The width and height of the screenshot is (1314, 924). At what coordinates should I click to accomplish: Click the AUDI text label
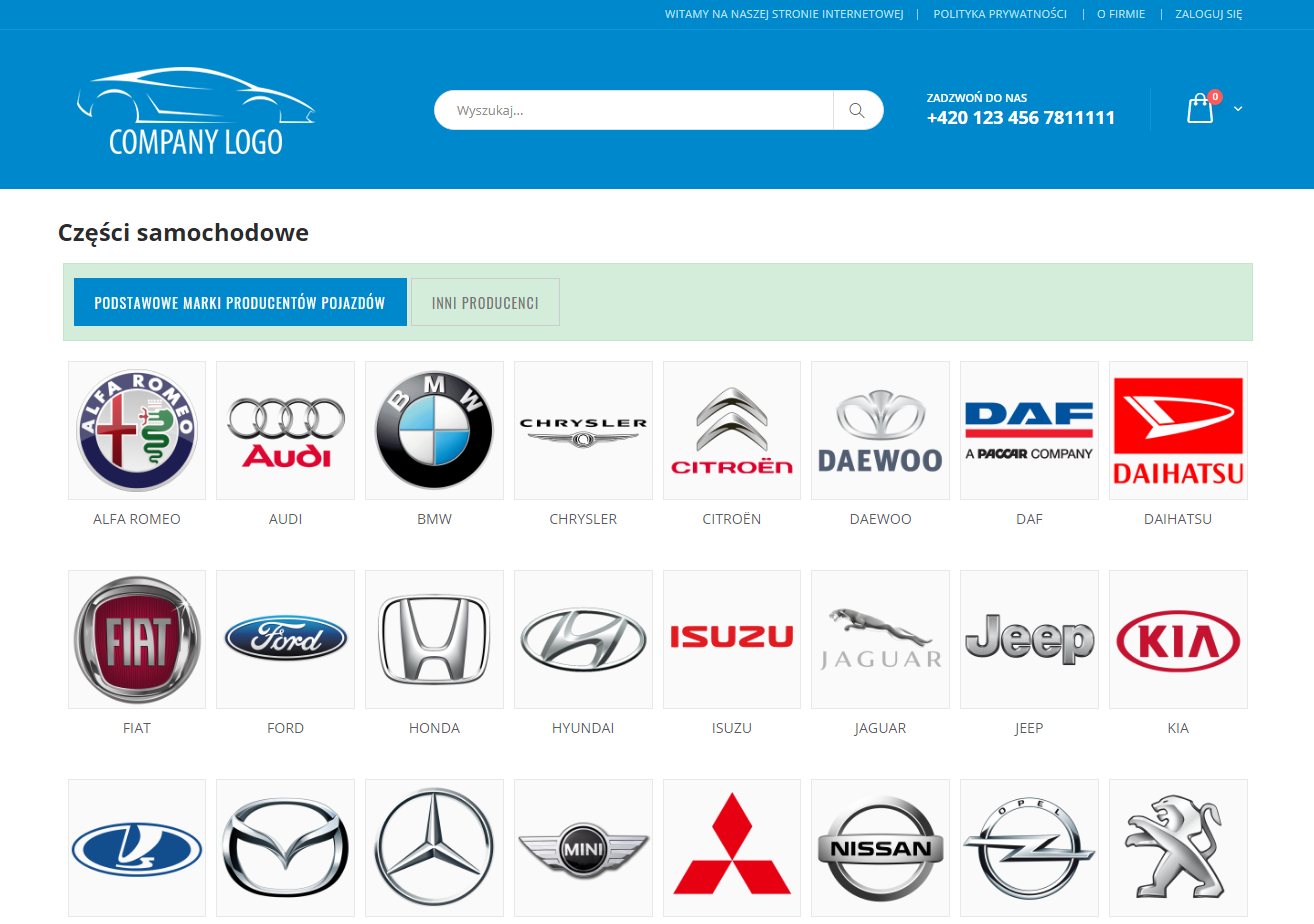click(x=285, y=519)
